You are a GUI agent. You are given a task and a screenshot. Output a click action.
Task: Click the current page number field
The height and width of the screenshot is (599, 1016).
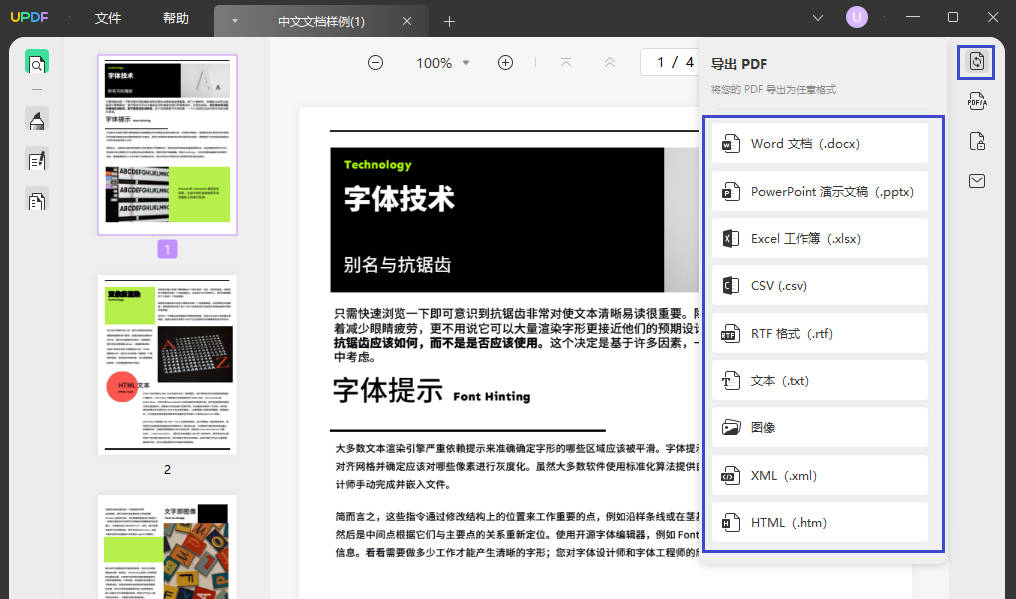[x=660, y=63]
